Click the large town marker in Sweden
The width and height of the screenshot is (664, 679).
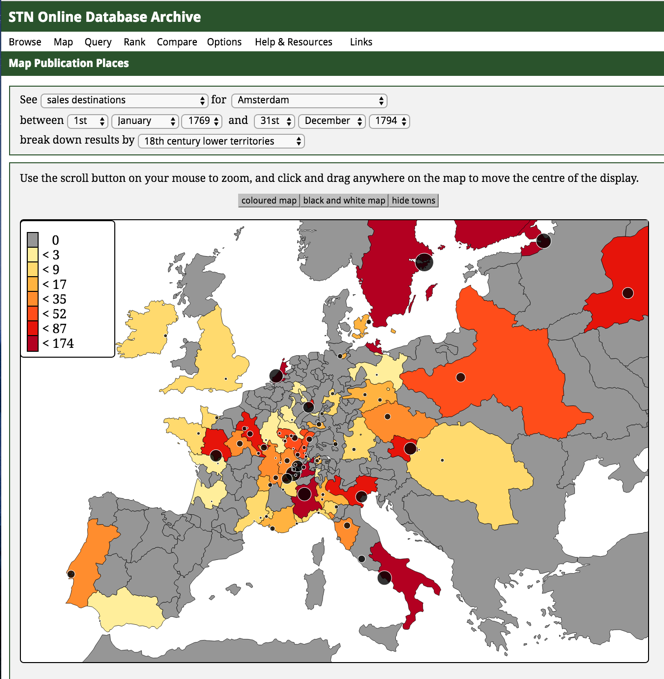click(x=423, y=262)
